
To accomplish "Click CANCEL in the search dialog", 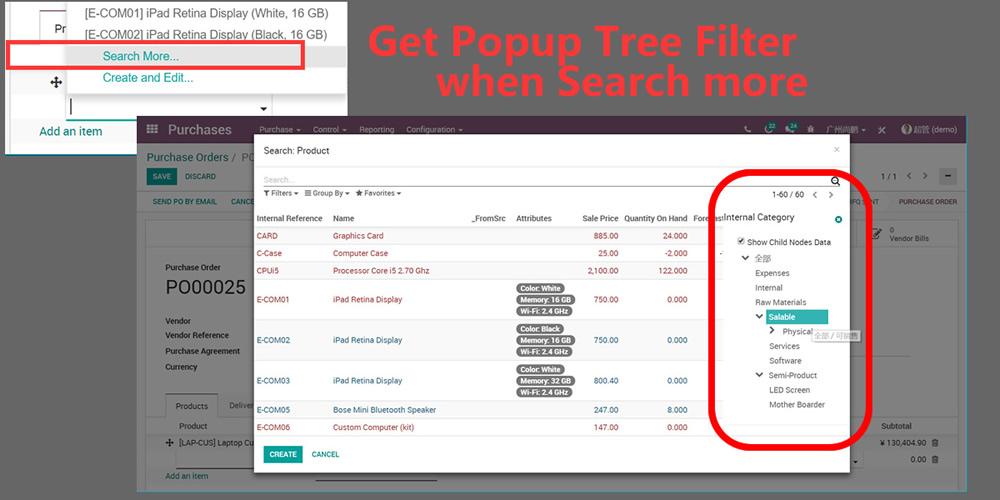I will [325, 454].
